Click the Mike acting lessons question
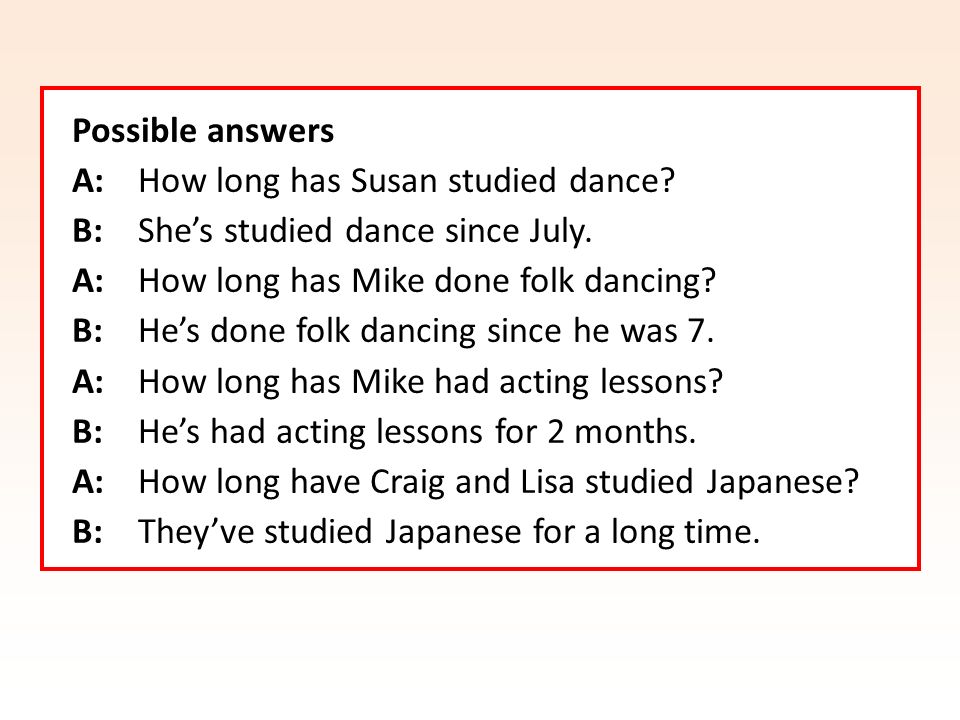 click(430, 382)
